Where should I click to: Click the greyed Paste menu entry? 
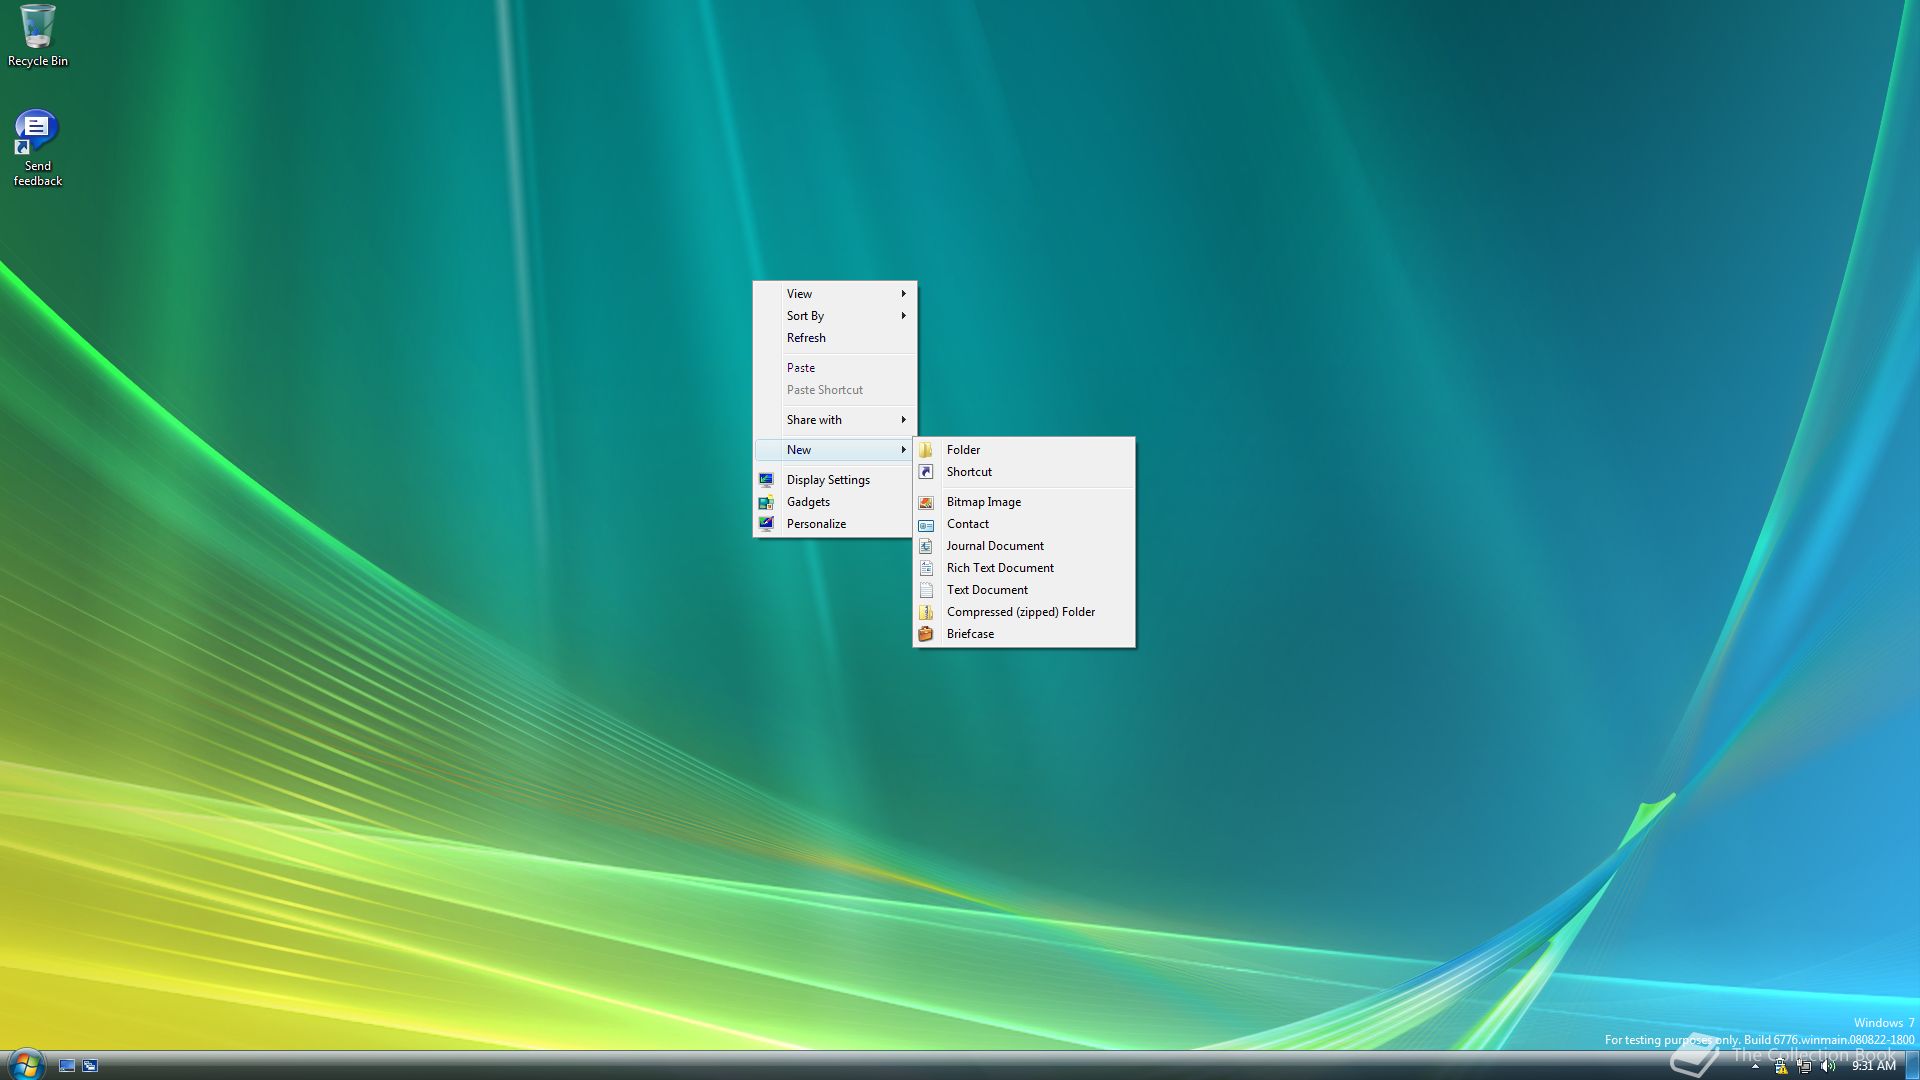click(x=835, y=368)
